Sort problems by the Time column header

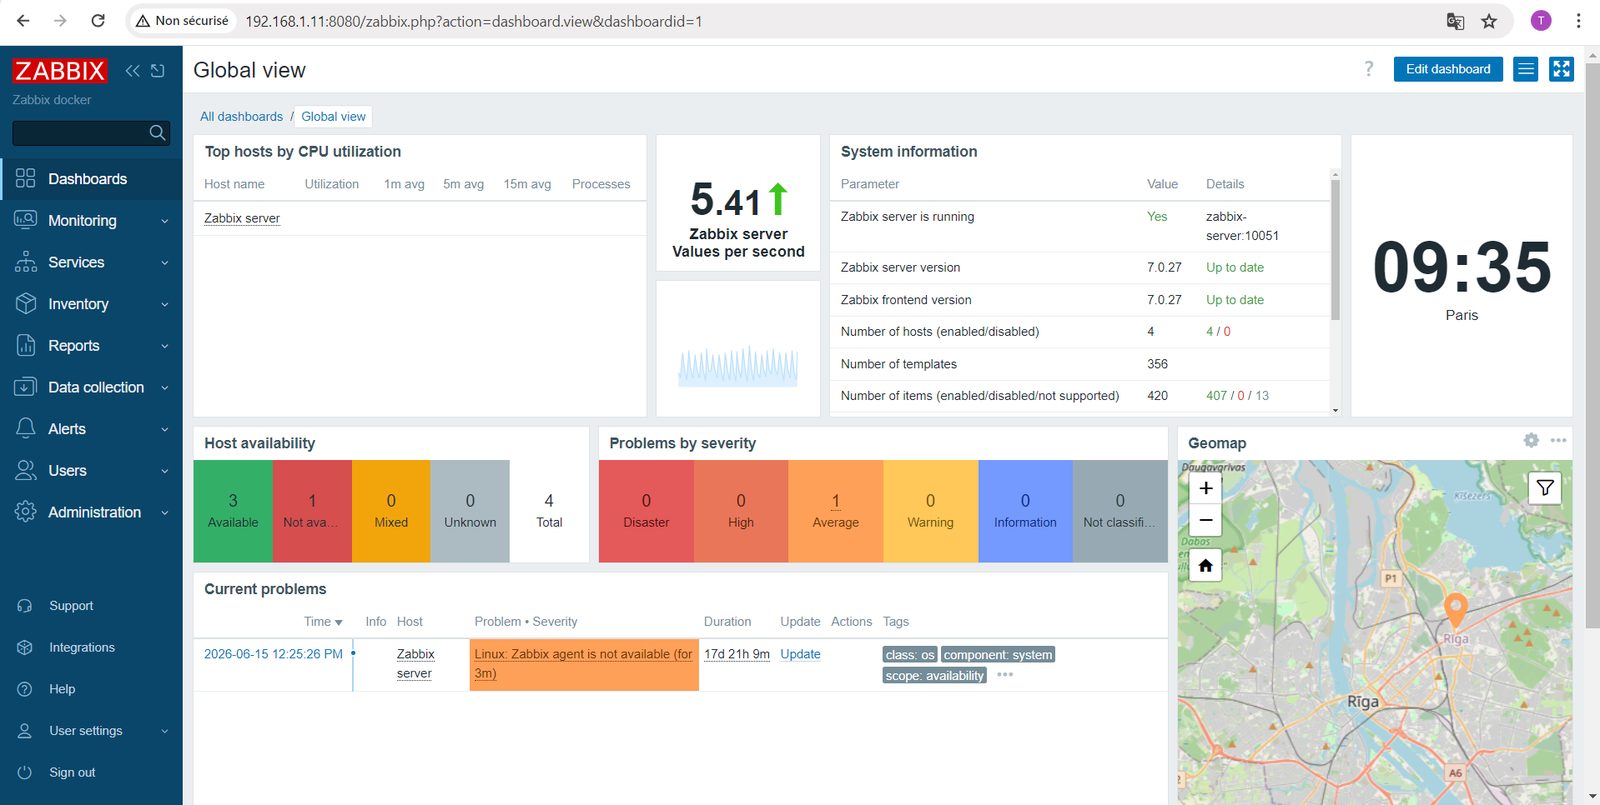point(323,622)
